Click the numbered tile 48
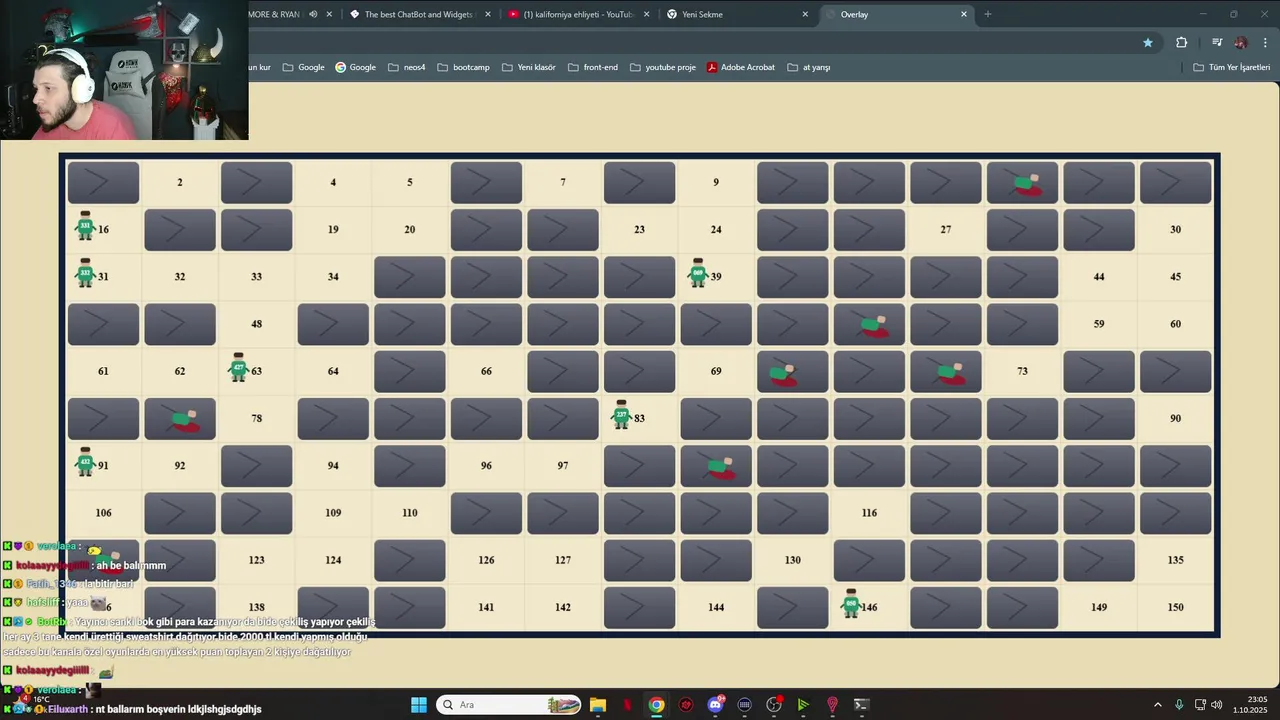Screen dimensions: 1280x720 pyautogui.click(x=257, y=324)
